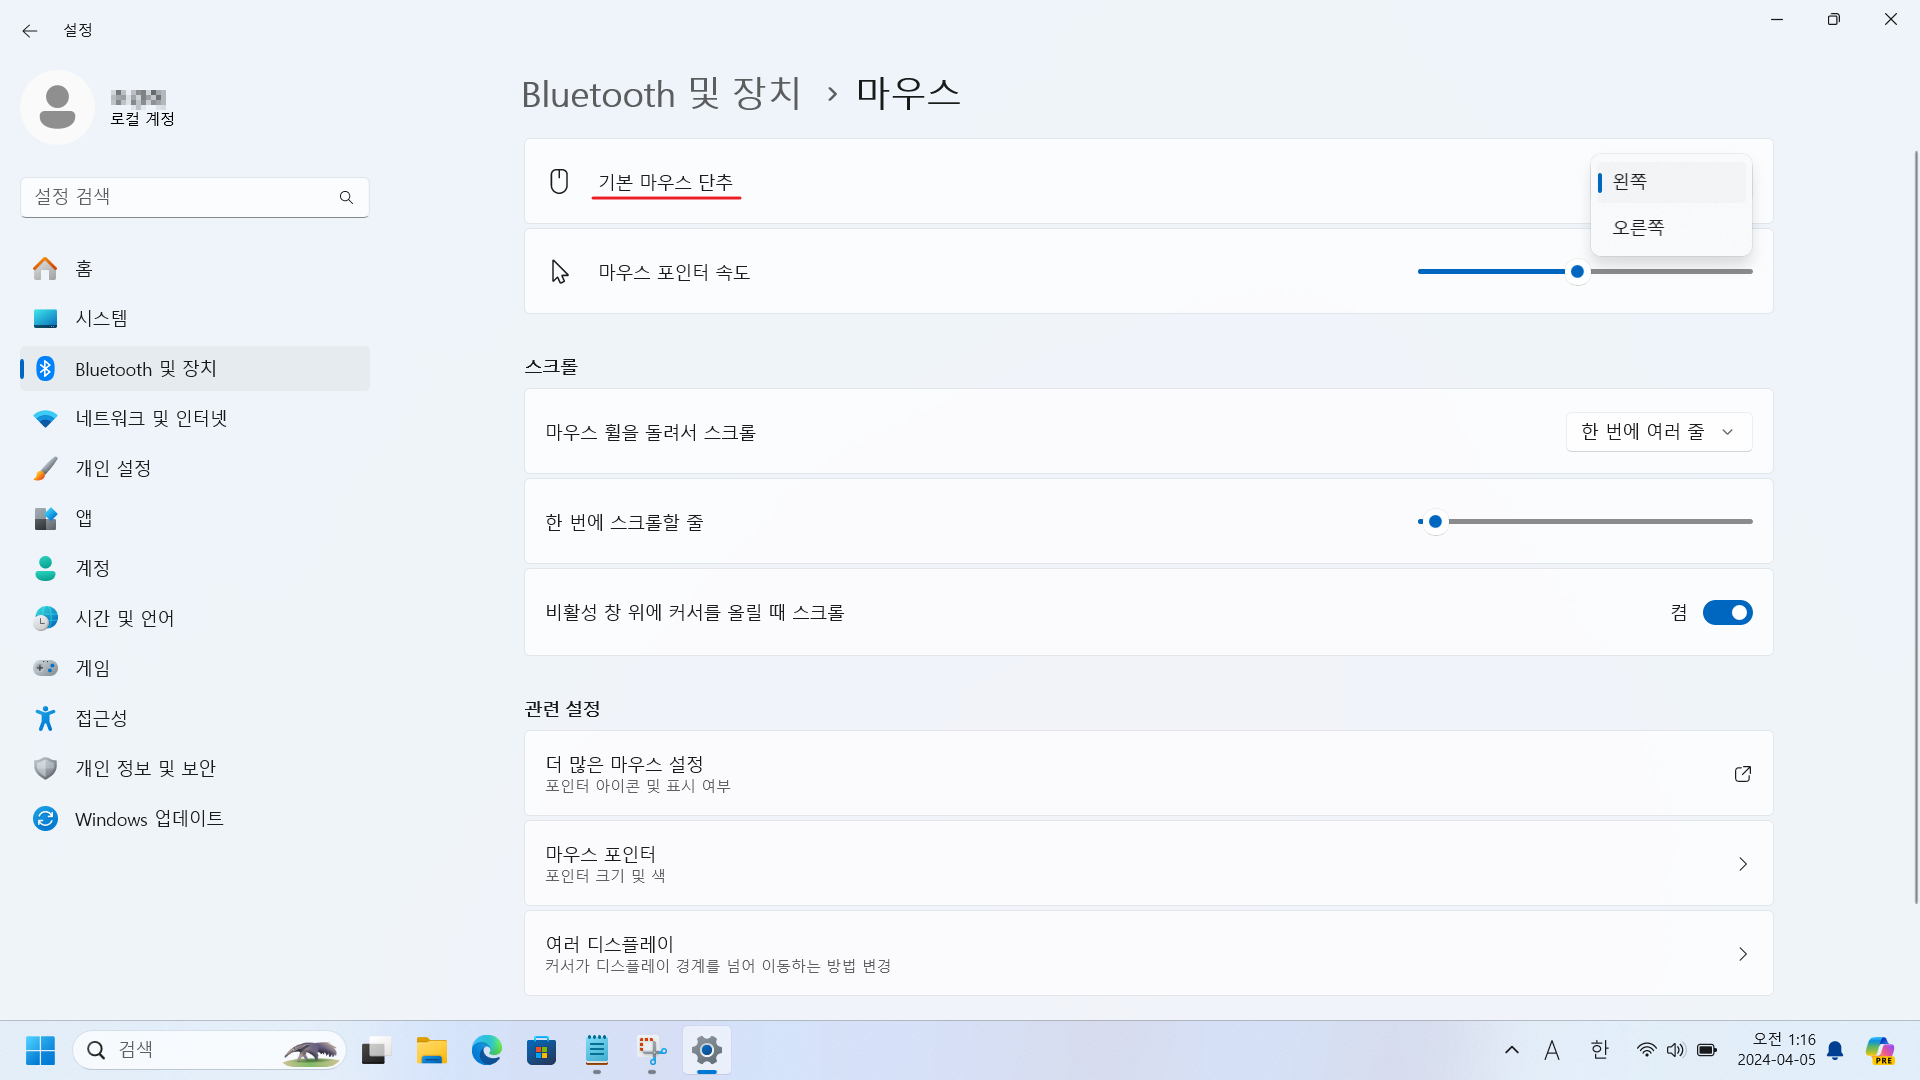Image resolution: width=1920 pixels, height=1080 pixels.
Task: Open Copilot preview icon in tray
Action: pos(1880,1050)
